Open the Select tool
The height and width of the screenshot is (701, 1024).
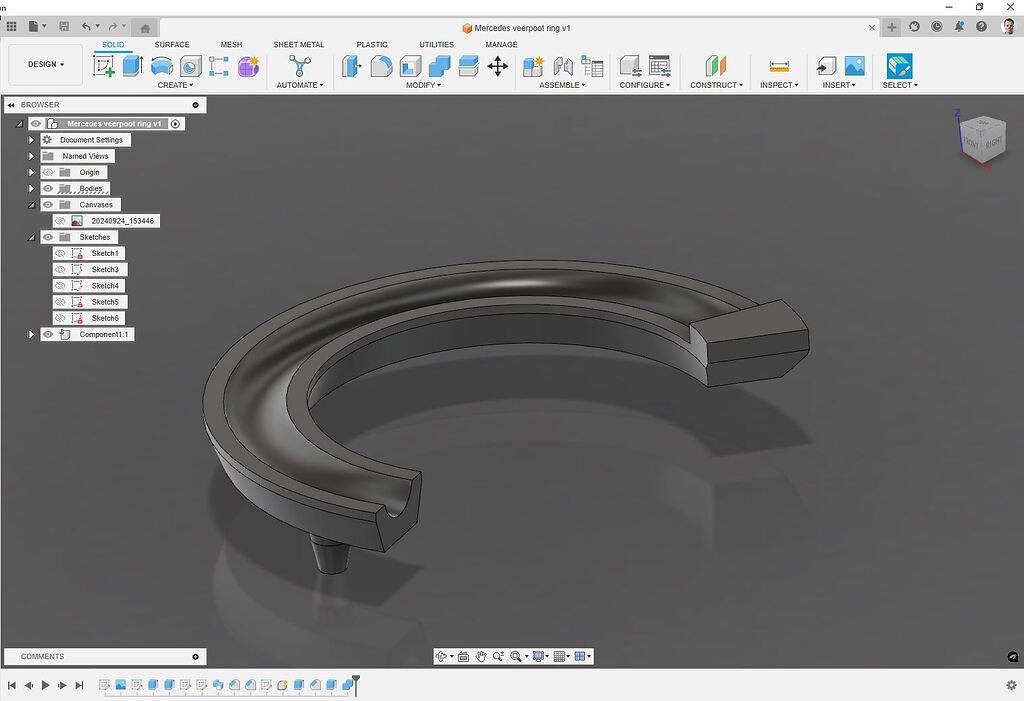click(x=899, y=66)
